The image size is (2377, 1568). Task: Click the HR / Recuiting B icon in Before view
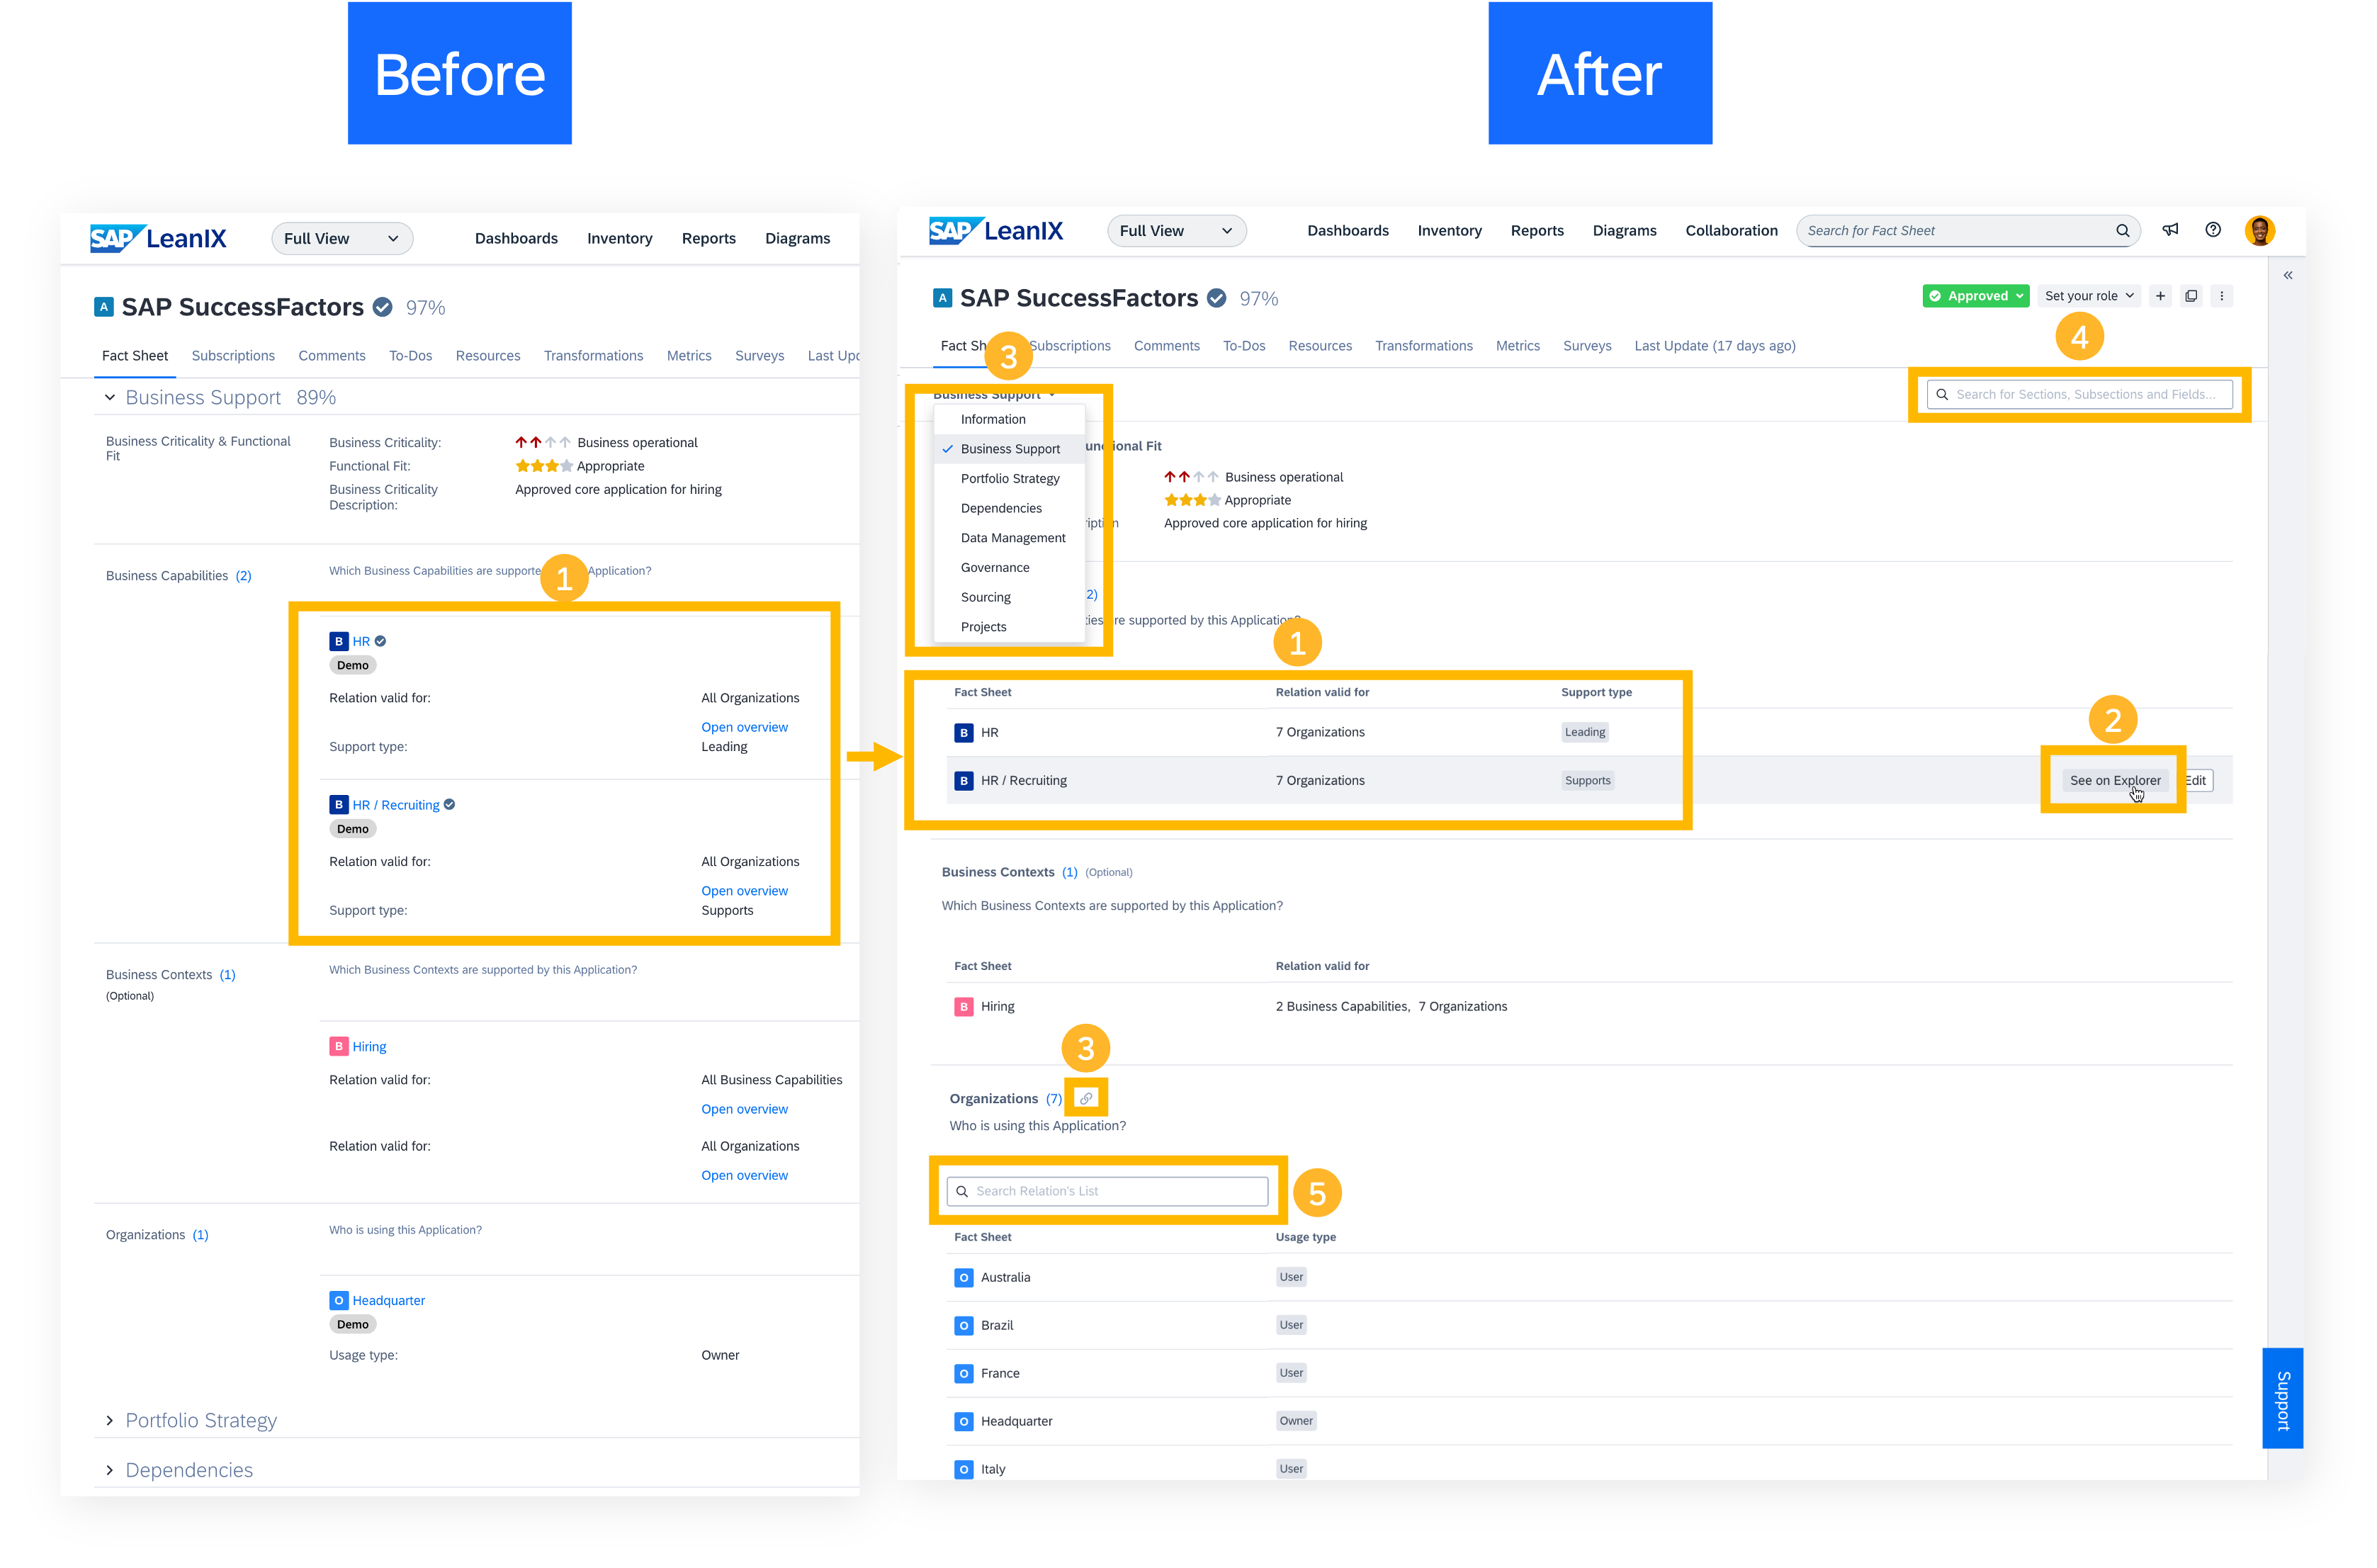tap(339, 805)
